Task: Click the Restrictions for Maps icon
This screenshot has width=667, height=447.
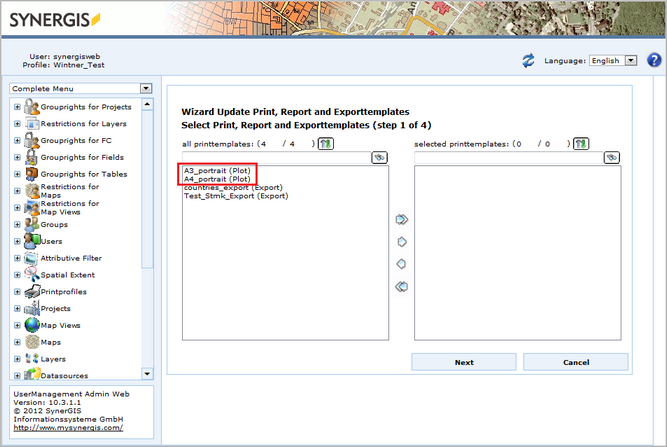Action: (x=32, y=191)
